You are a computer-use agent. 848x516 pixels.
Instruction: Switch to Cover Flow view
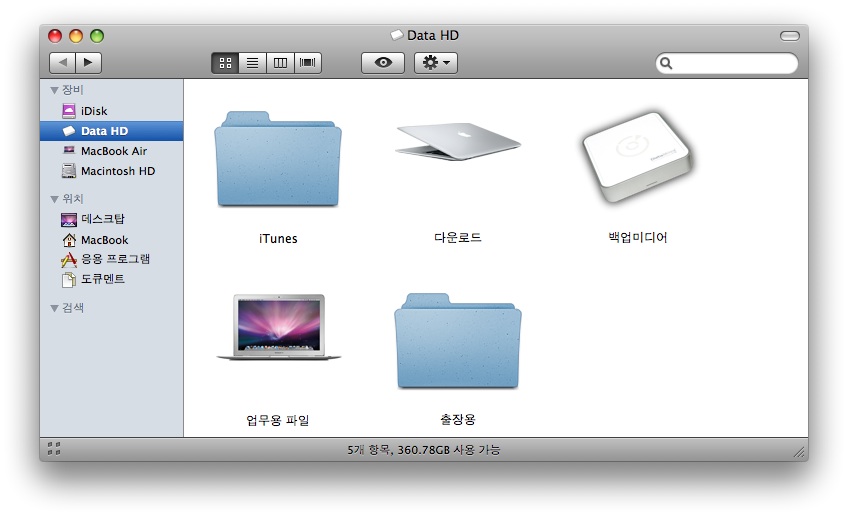tap(308, 63)
